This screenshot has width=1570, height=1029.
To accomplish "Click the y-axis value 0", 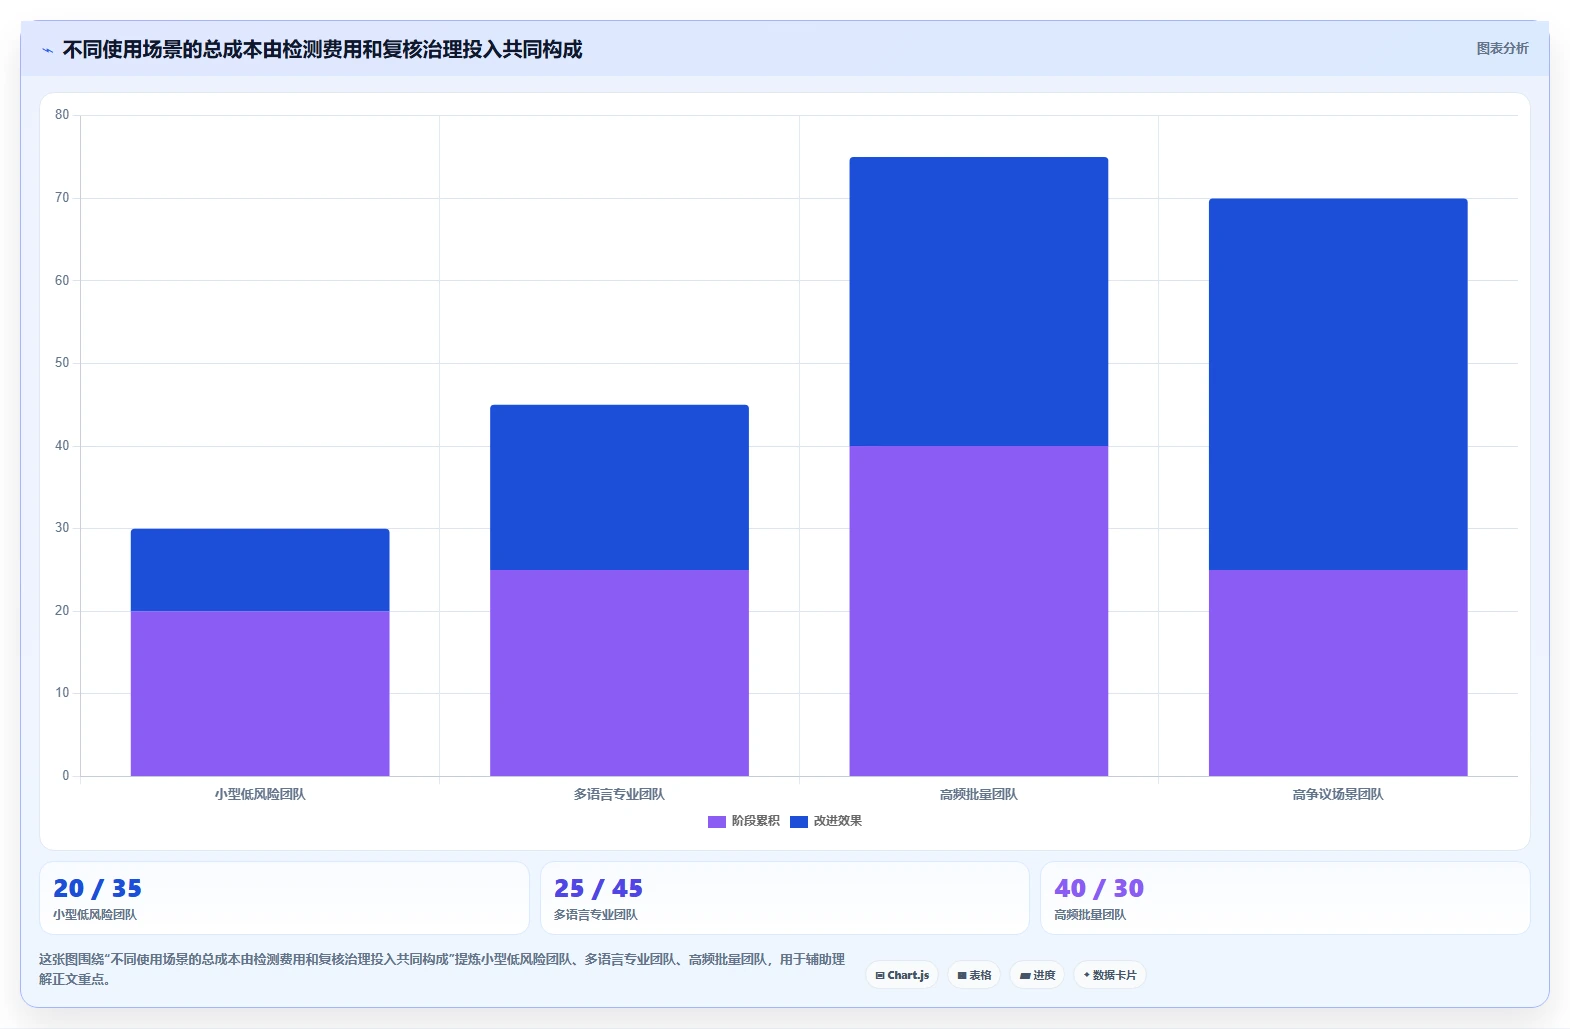I will pos(66,776).
